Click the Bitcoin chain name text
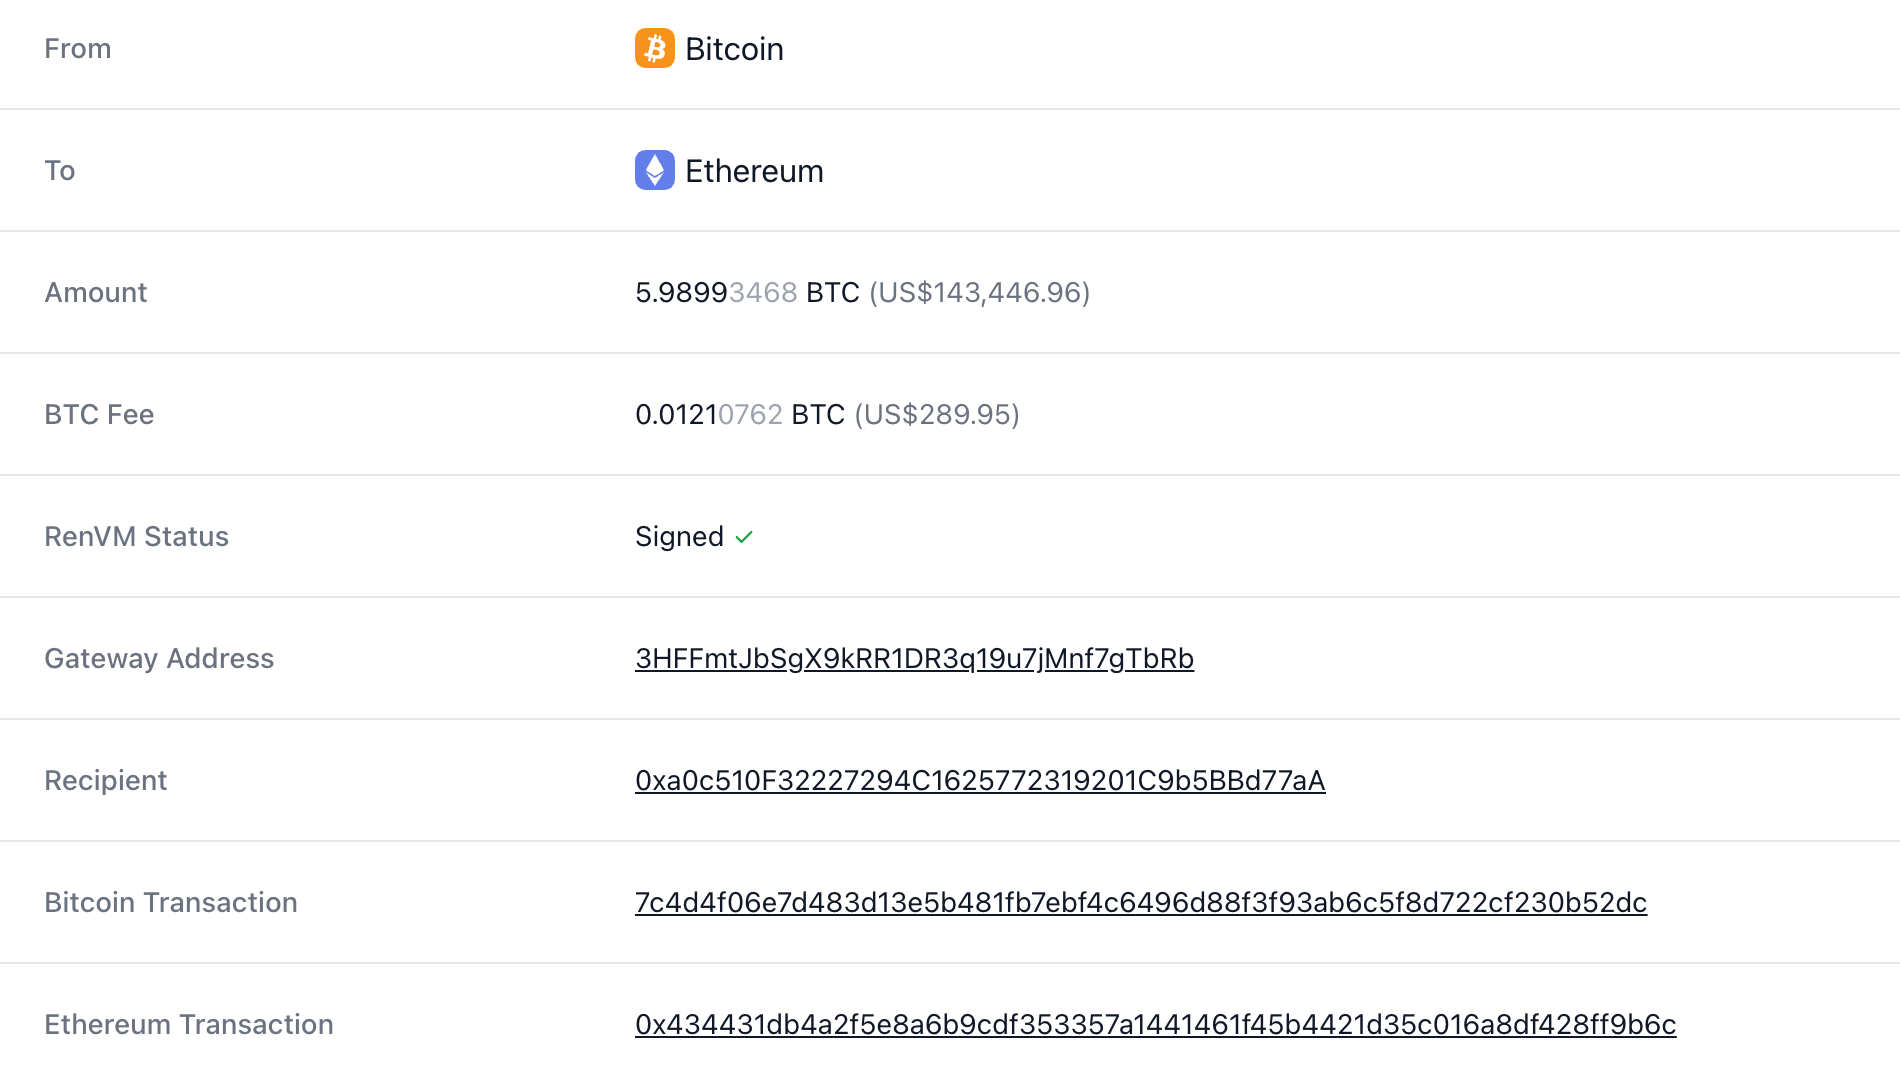 [x=734, y=49]
